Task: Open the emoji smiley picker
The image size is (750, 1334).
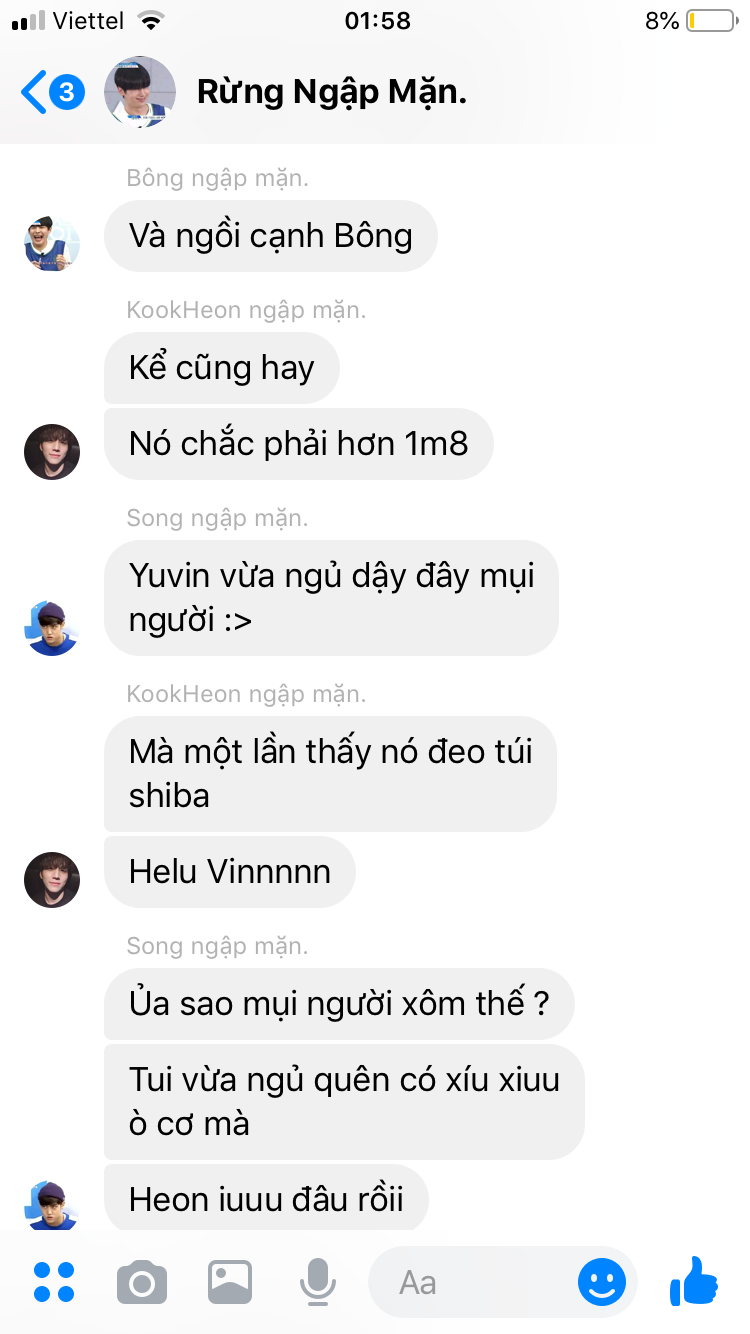Action: tap(602, 1282)
